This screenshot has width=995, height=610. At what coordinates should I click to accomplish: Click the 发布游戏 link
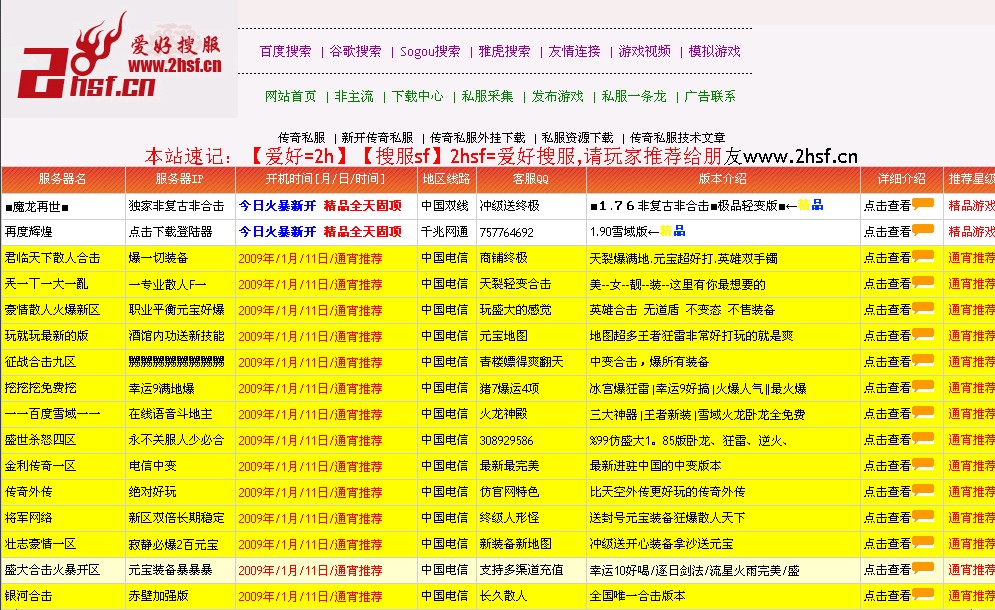pos(555,96)
